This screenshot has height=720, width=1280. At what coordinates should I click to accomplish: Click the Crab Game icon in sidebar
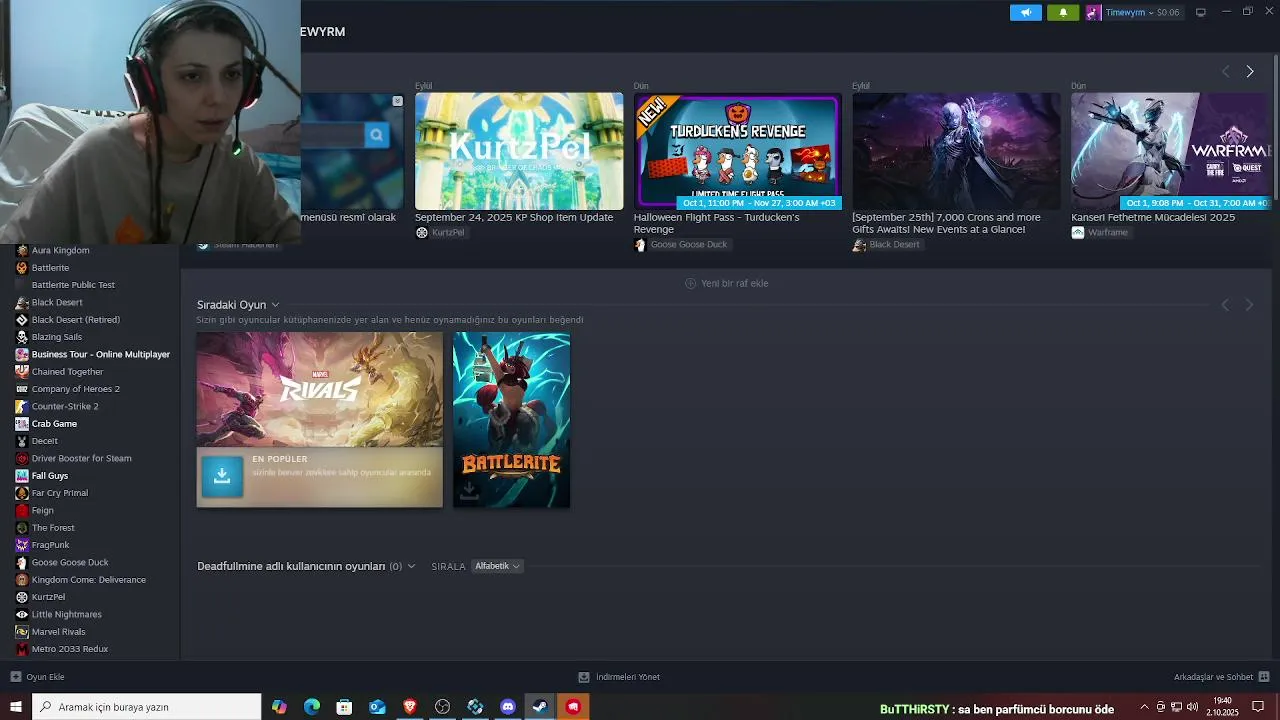[22, 424]
